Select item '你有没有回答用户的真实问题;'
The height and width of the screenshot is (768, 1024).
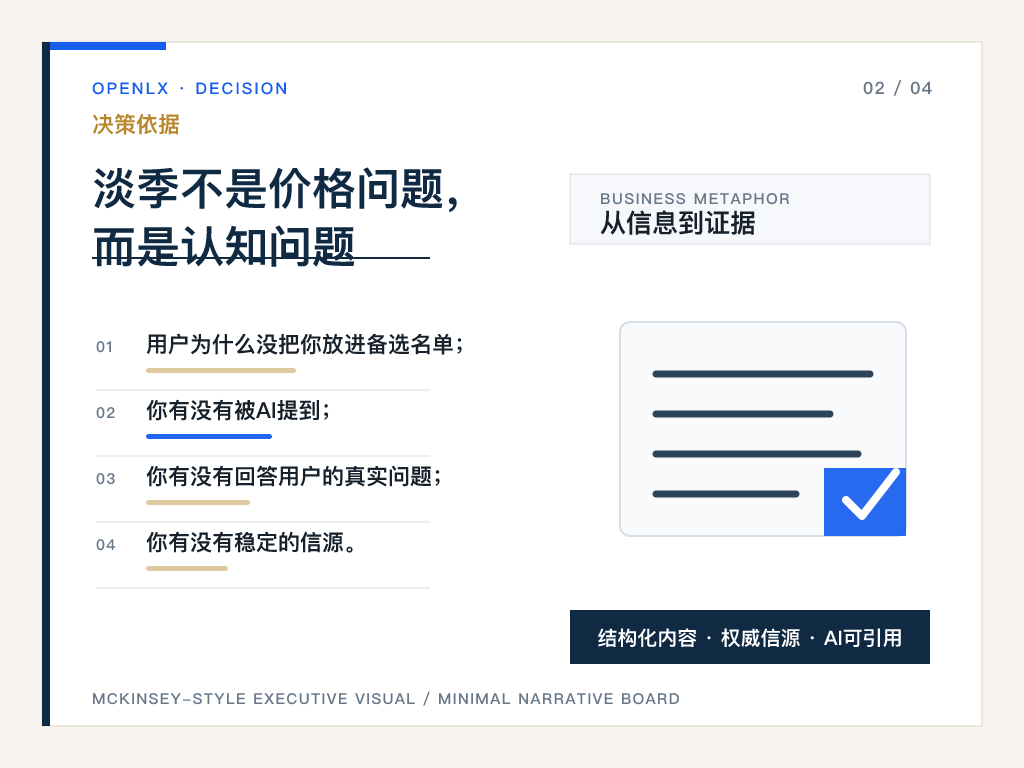point(294,476)
